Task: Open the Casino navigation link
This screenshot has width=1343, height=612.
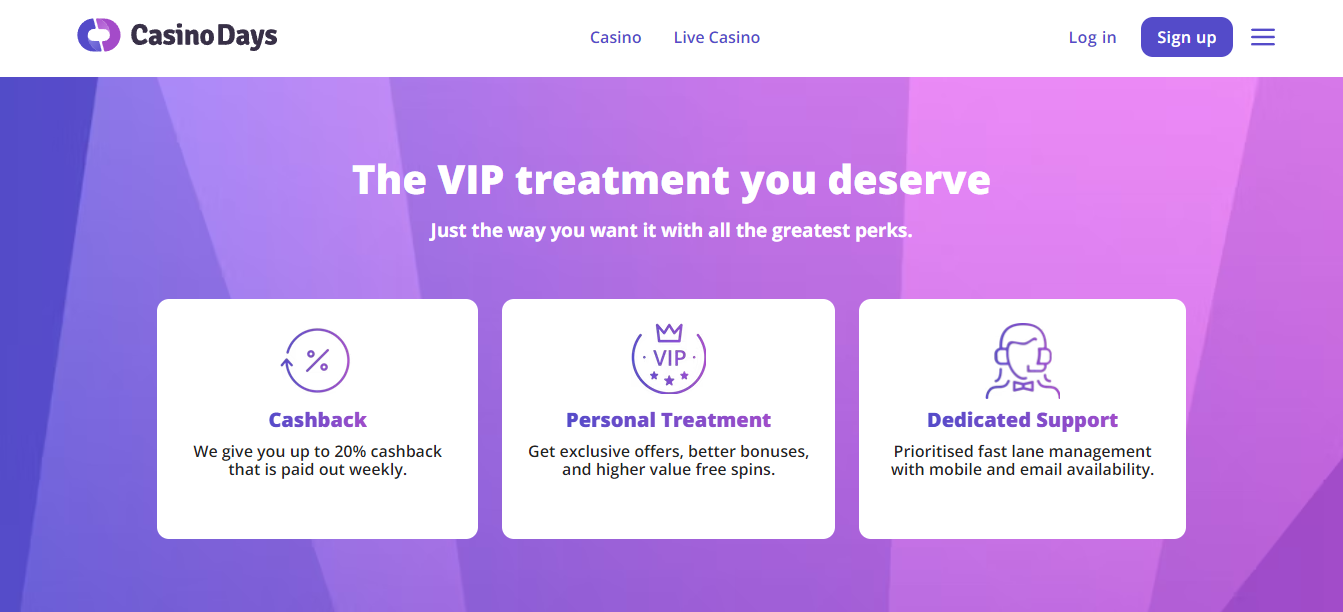Action: 616,37
